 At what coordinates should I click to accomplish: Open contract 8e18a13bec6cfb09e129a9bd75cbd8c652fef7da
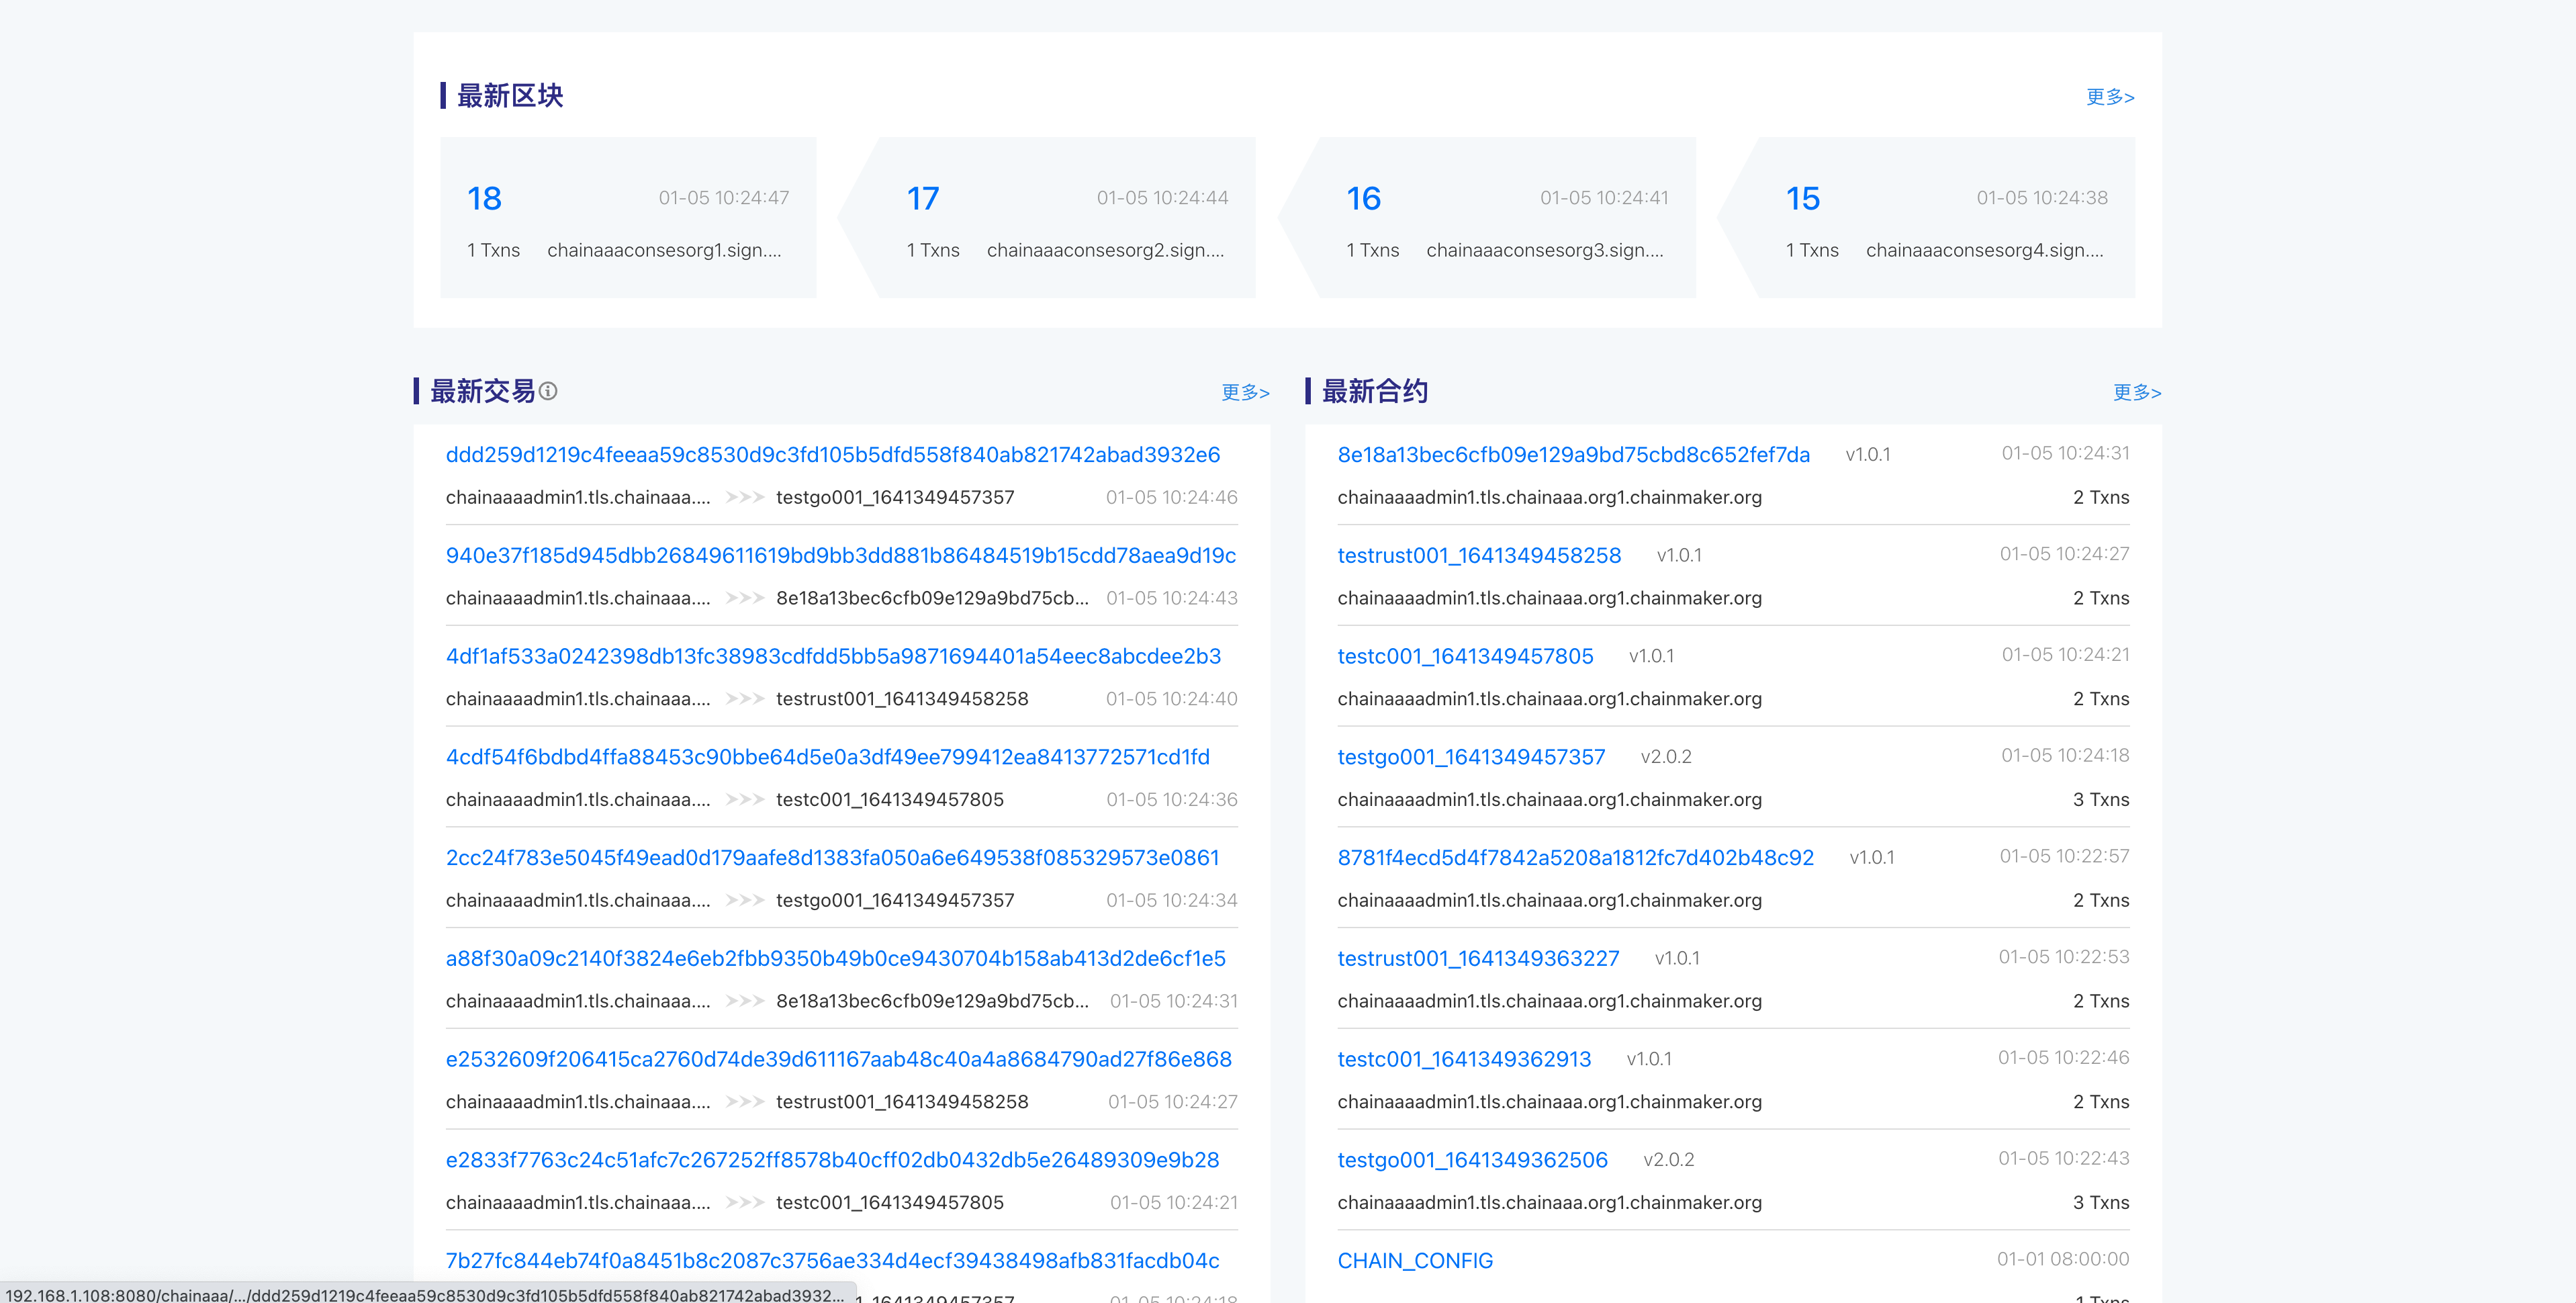[x=1574, y=455]
